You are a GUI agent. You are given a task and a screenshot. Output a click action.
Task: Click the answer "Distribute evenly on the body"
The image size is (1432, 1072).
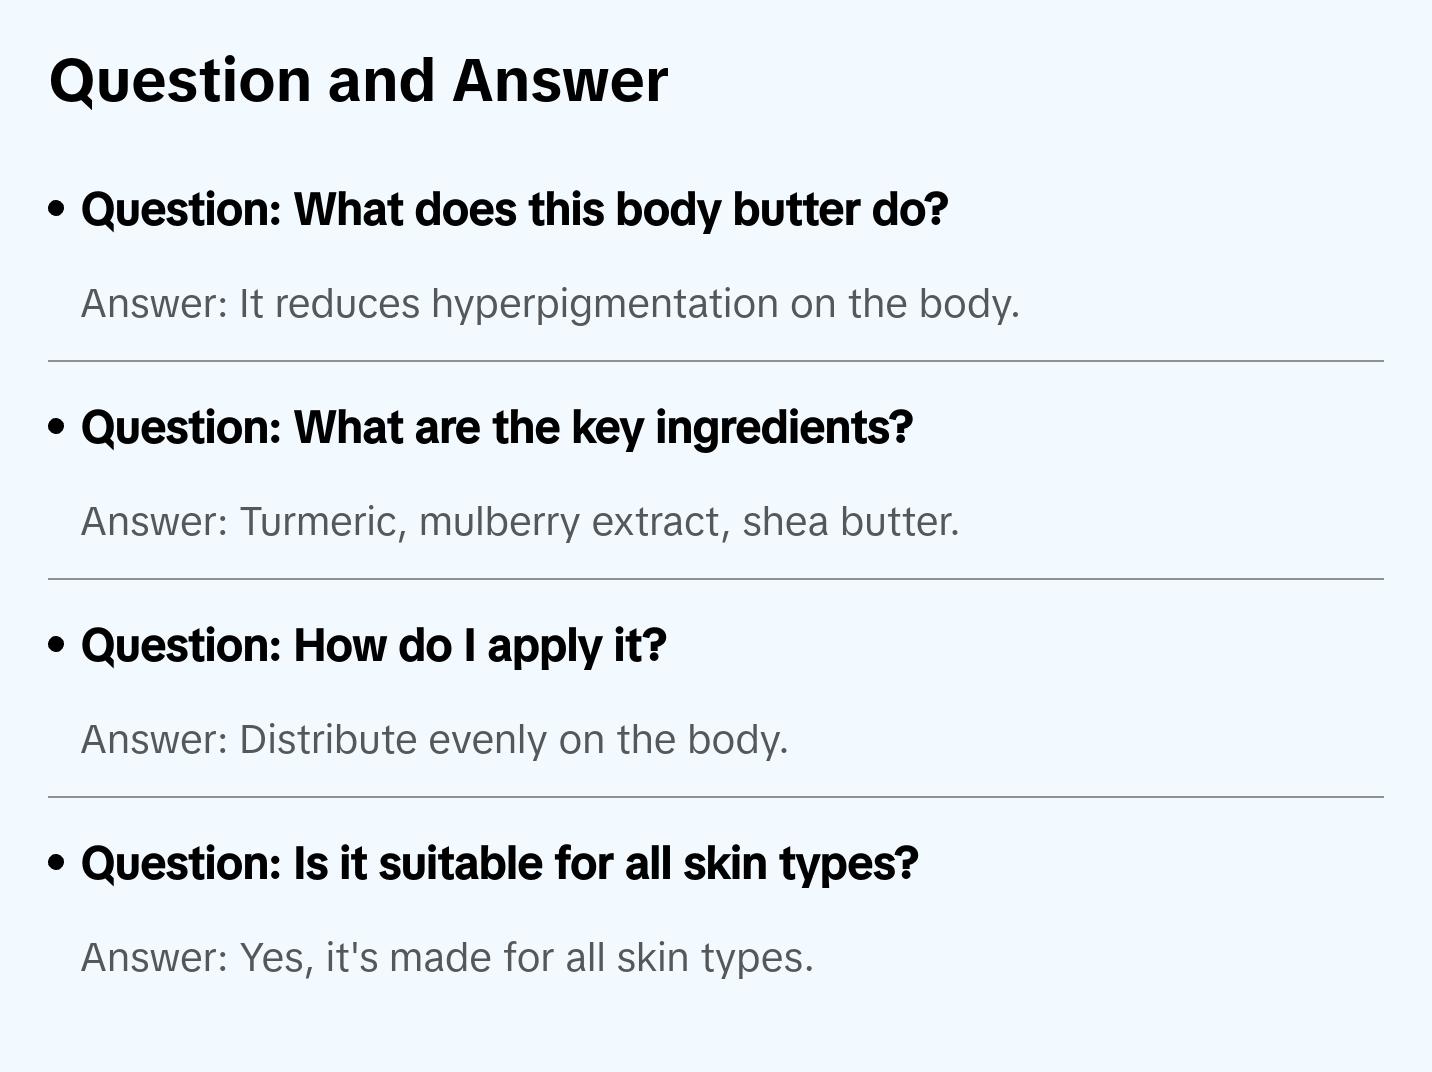click(434, 740)
